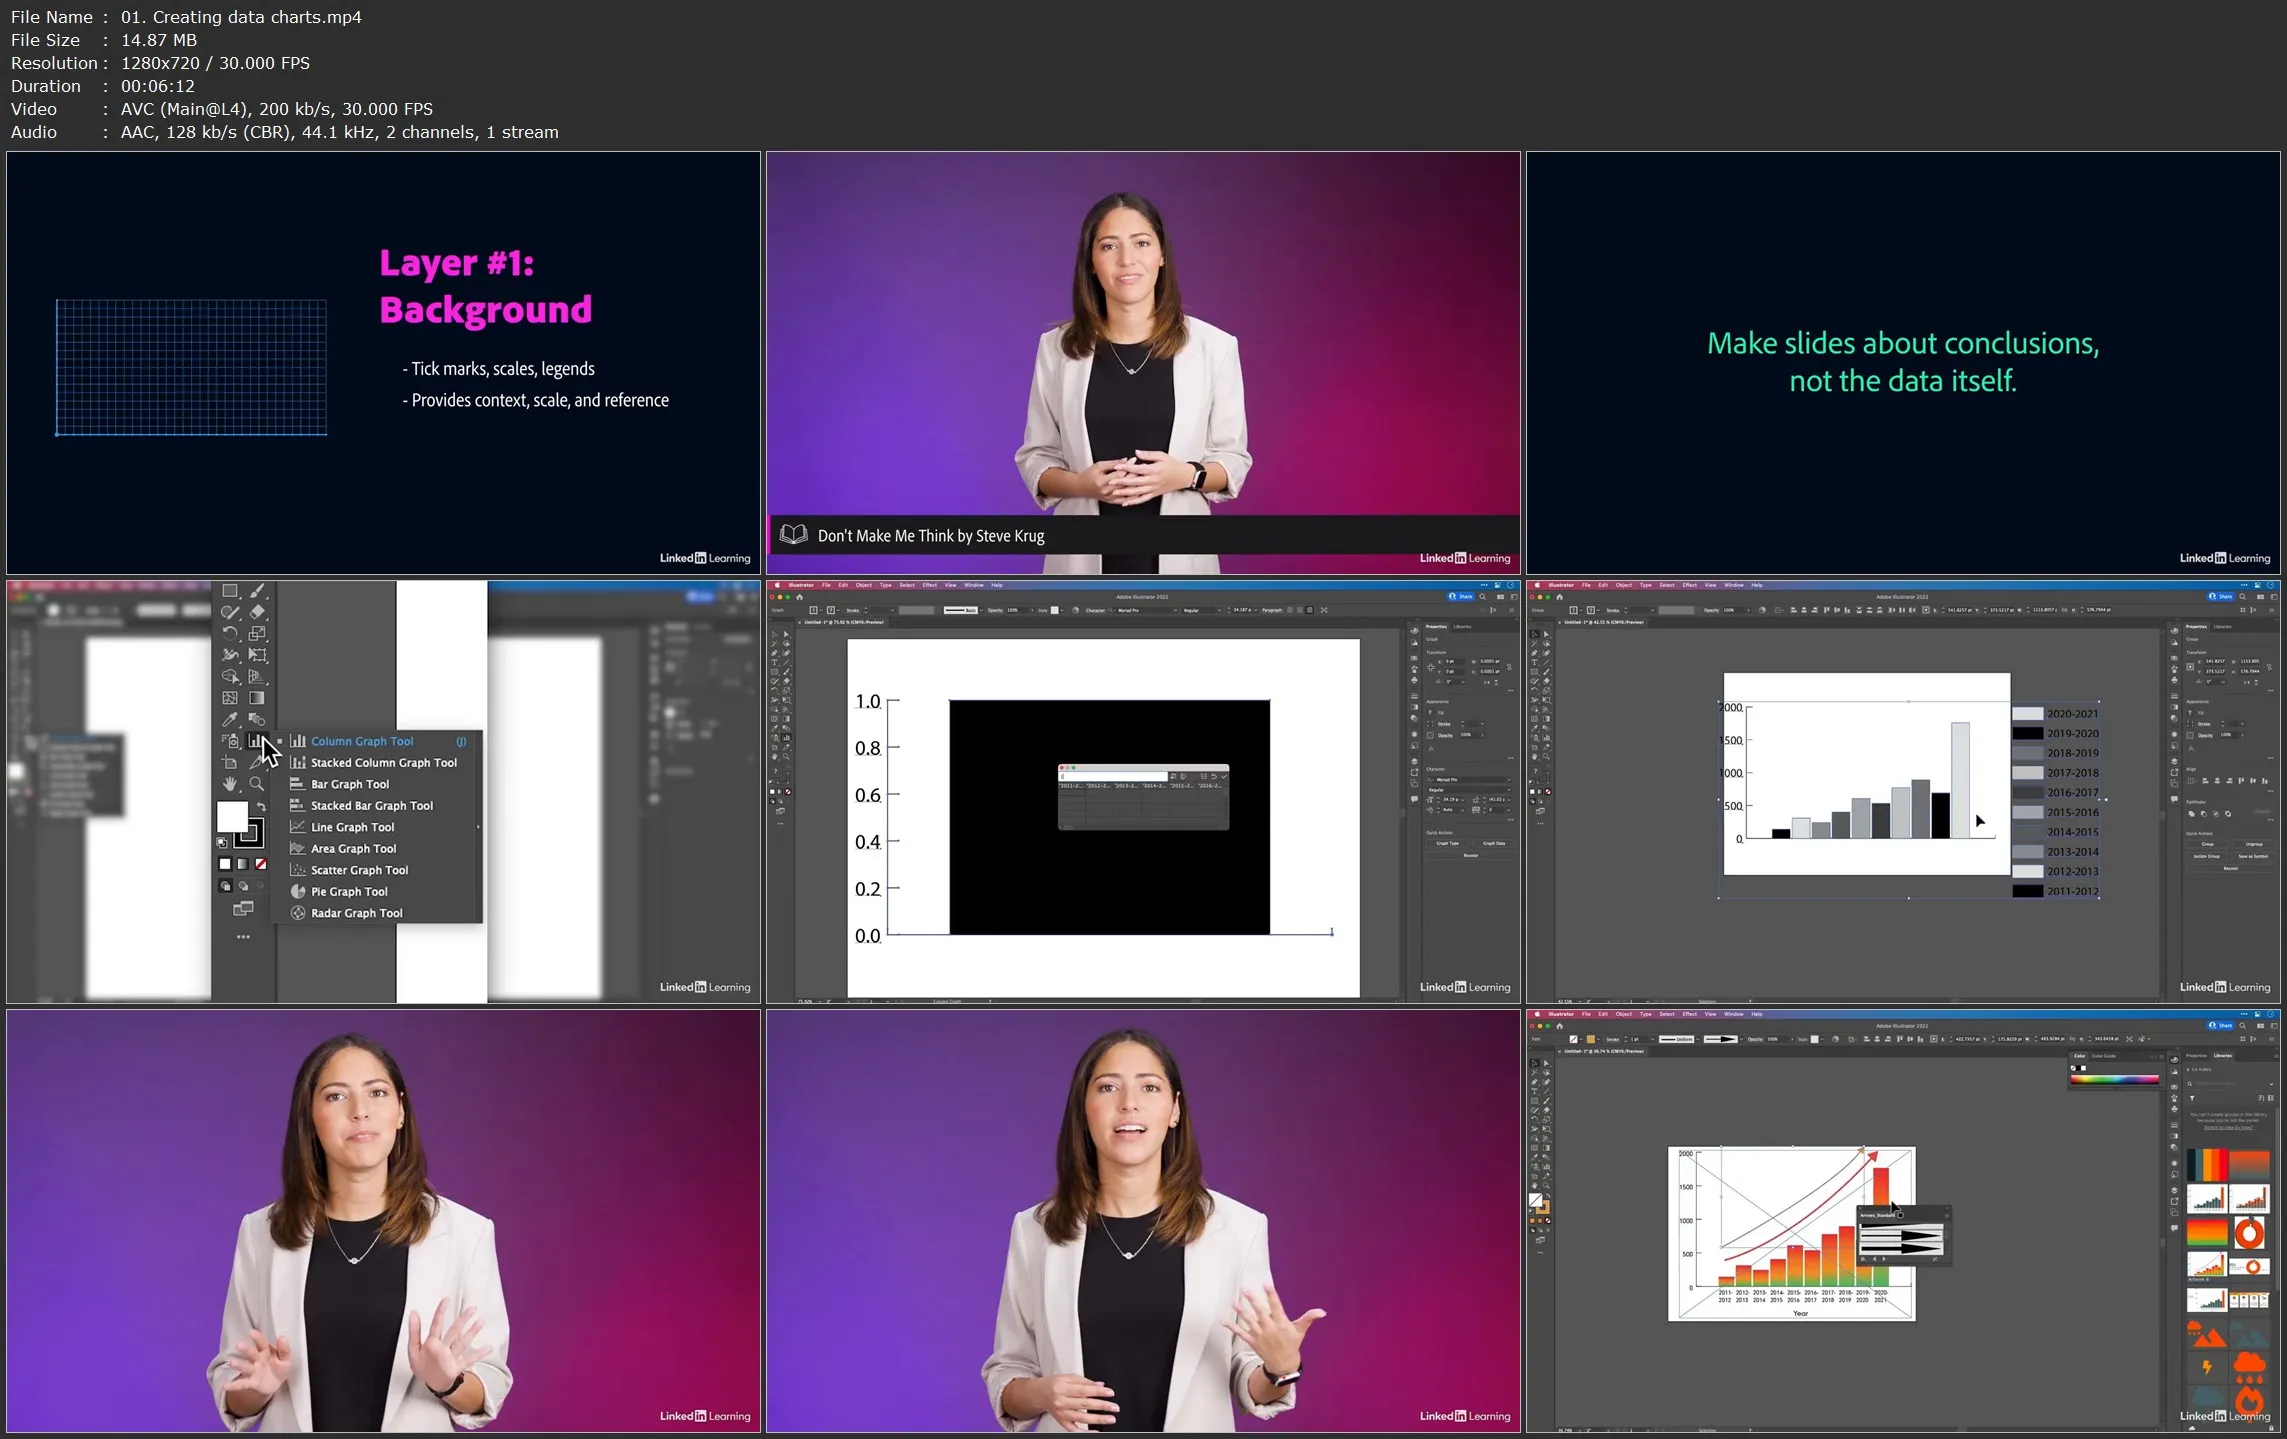The image size is (2287, 1439).
Task: Swap fill and stroke using curved arrow
Action: [261, 806]
